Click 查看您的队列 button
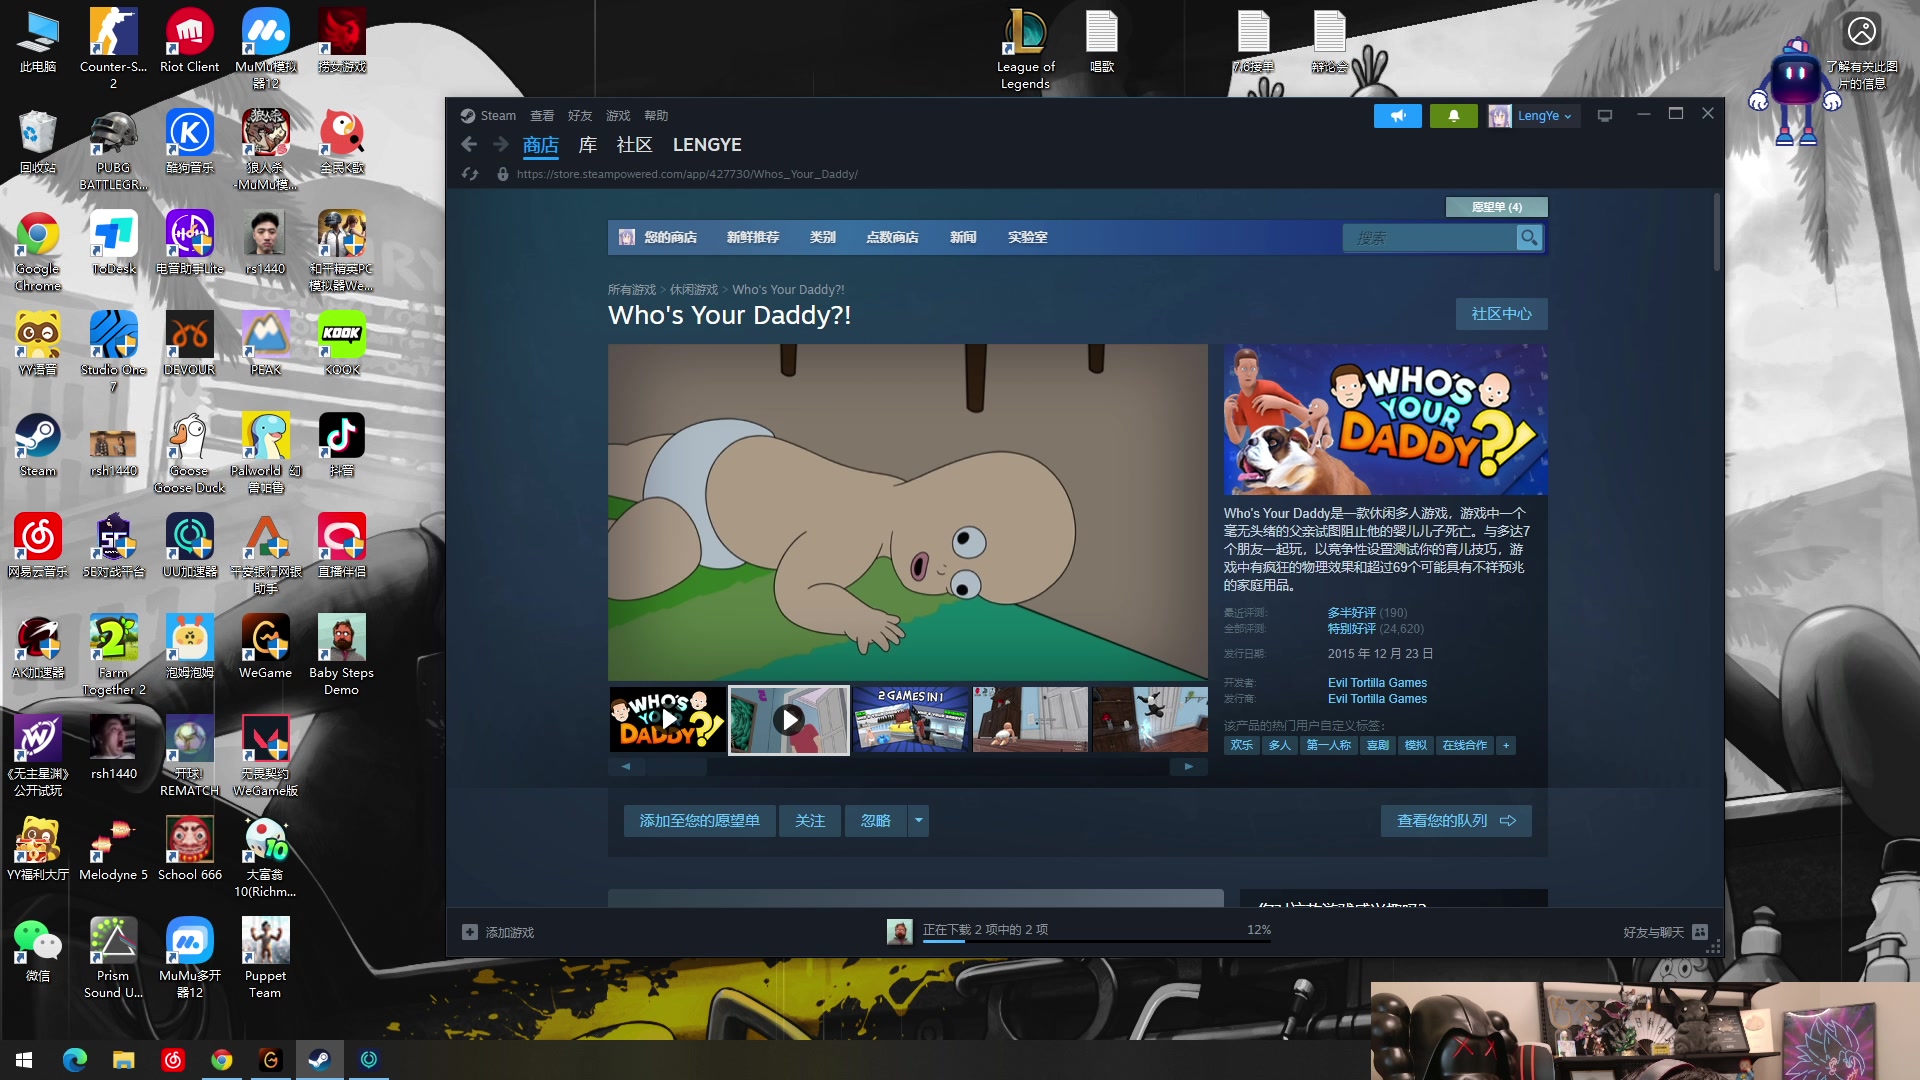 [1456, 821]
